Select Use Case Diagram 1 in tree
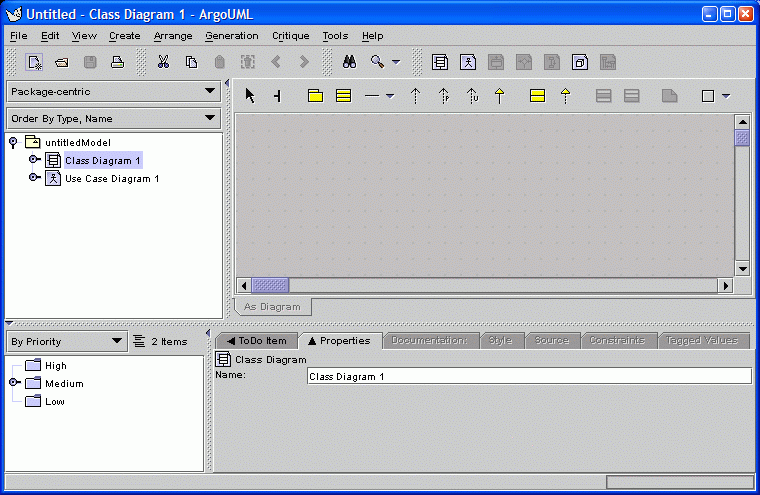This screenshot has width=760, height=495. [x=112, y=178]
